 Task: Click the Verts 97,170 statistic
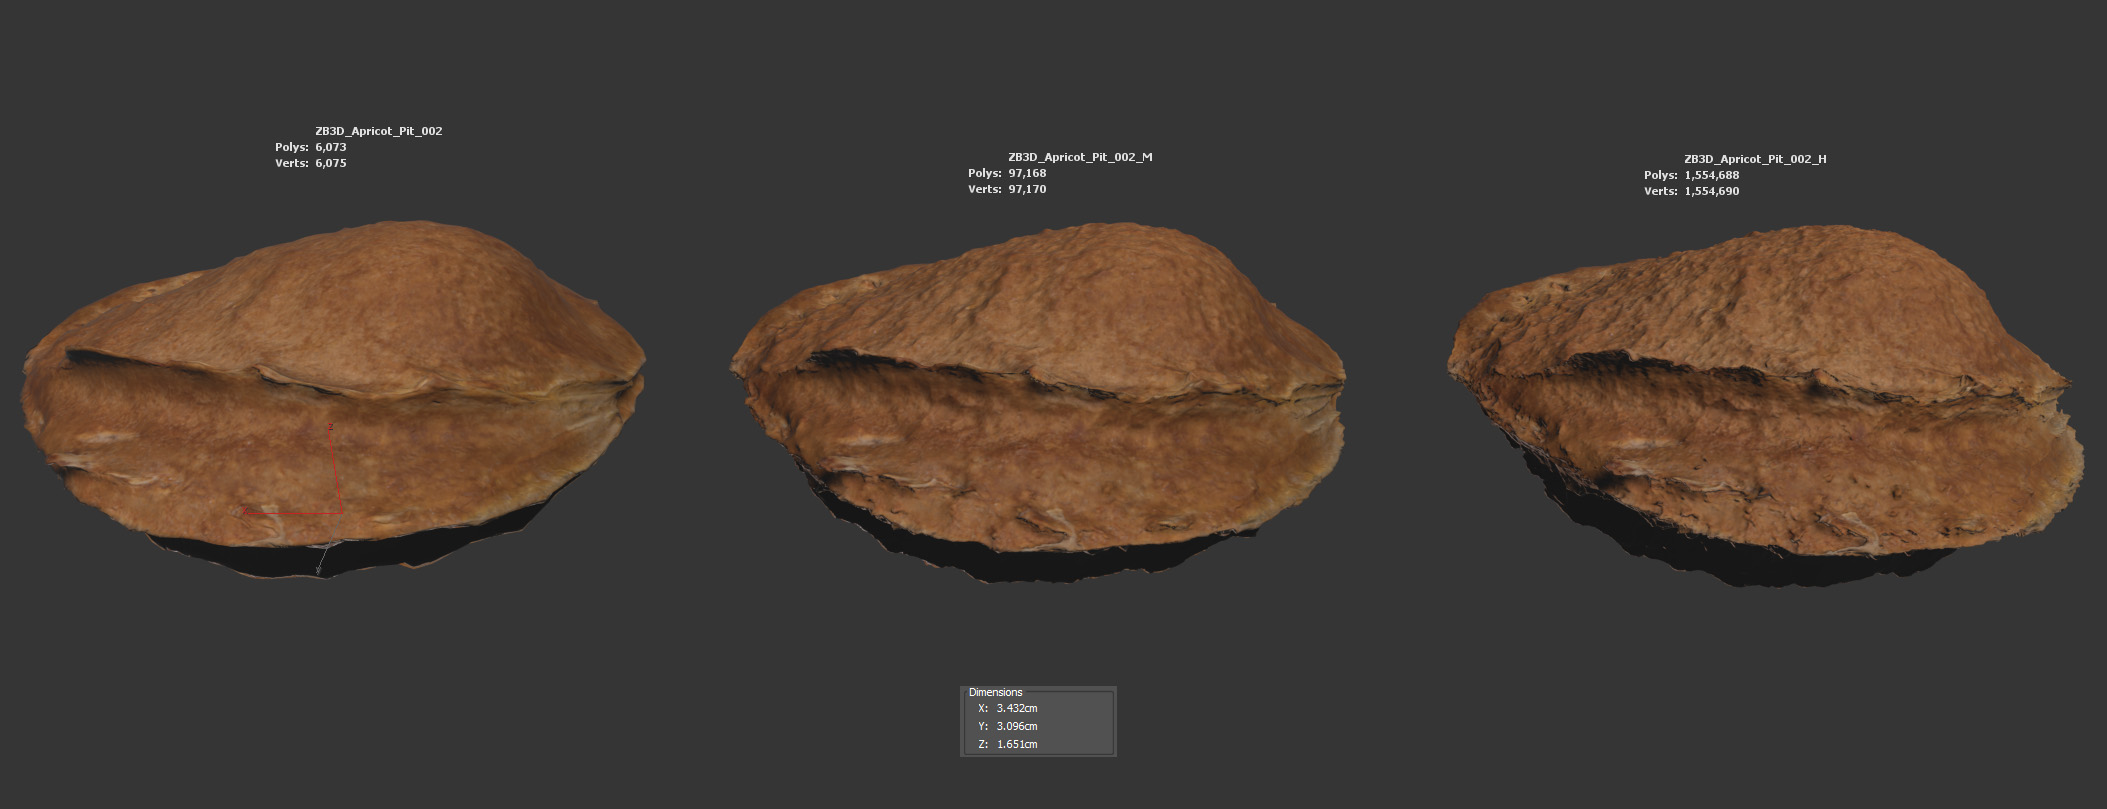(x=1027, y=189)
